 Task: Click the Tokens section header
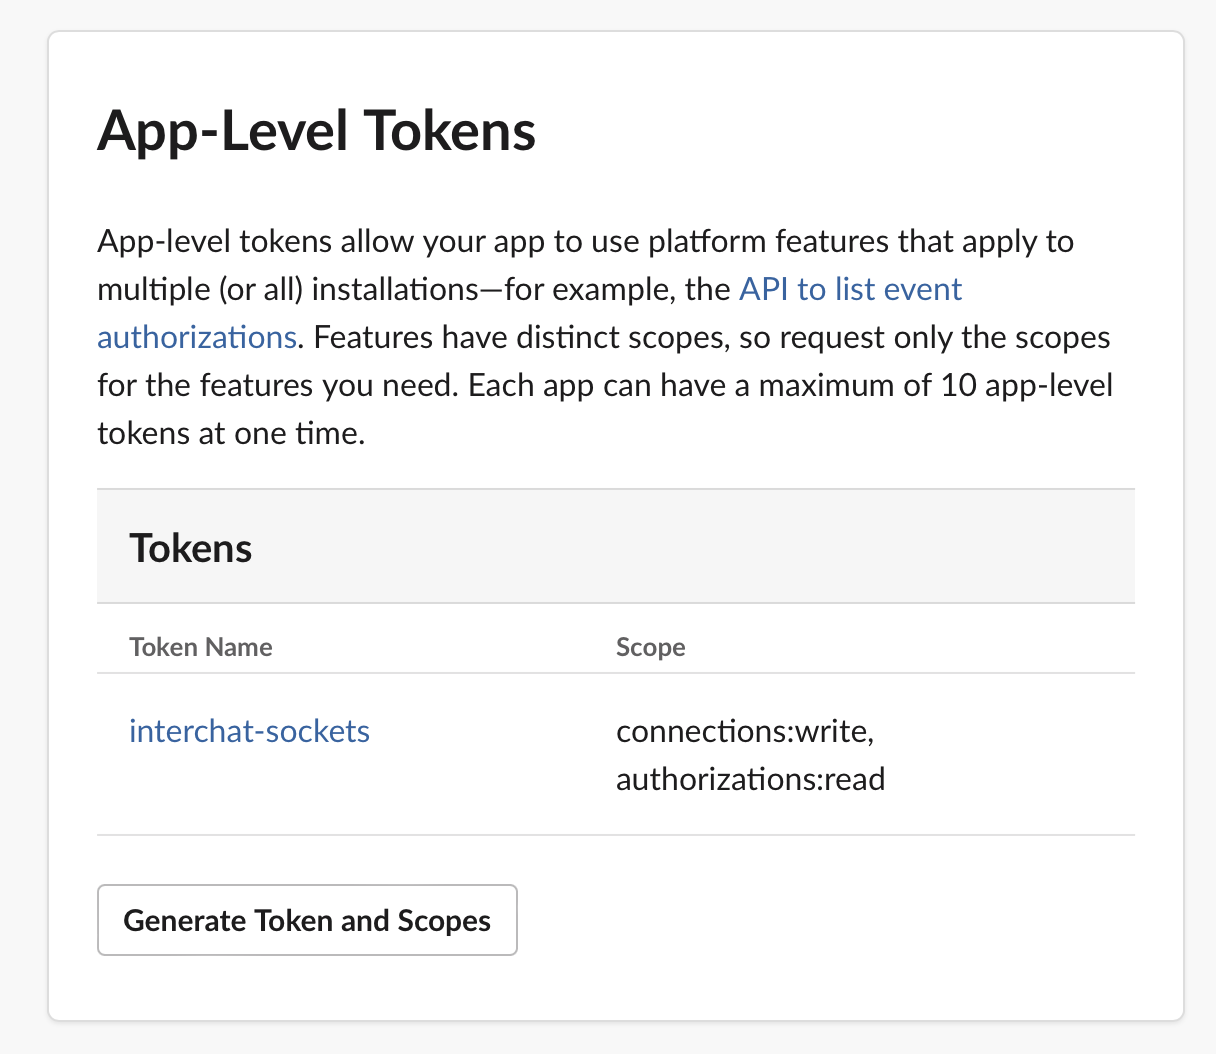[191, 548]
